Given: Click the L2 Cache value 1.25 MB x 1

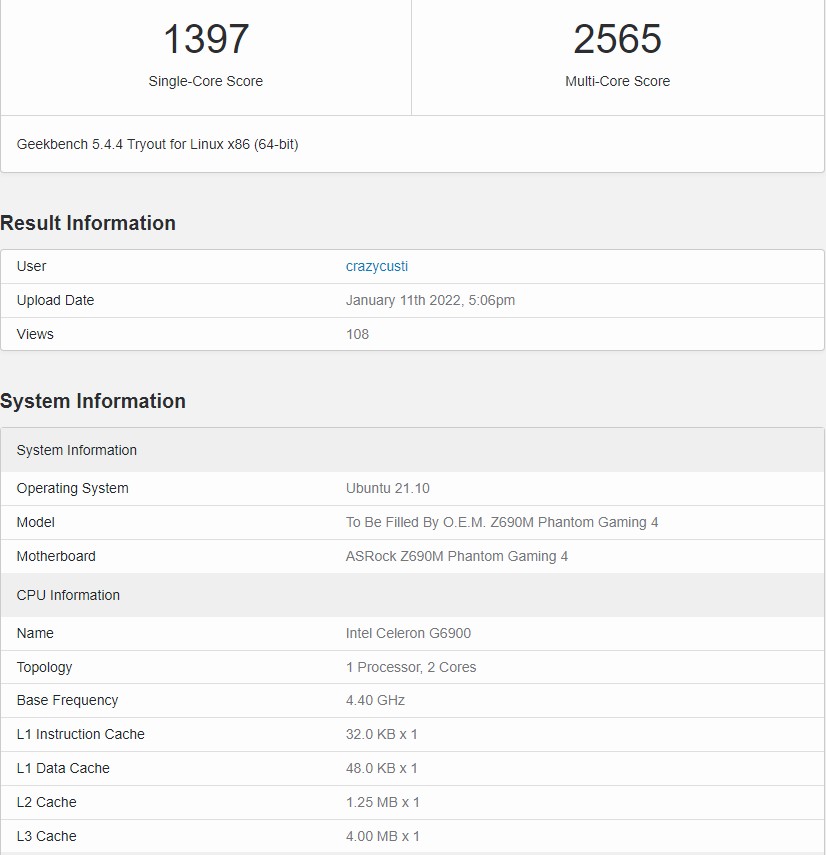Looking at the screenshot, I should point(382,802).
